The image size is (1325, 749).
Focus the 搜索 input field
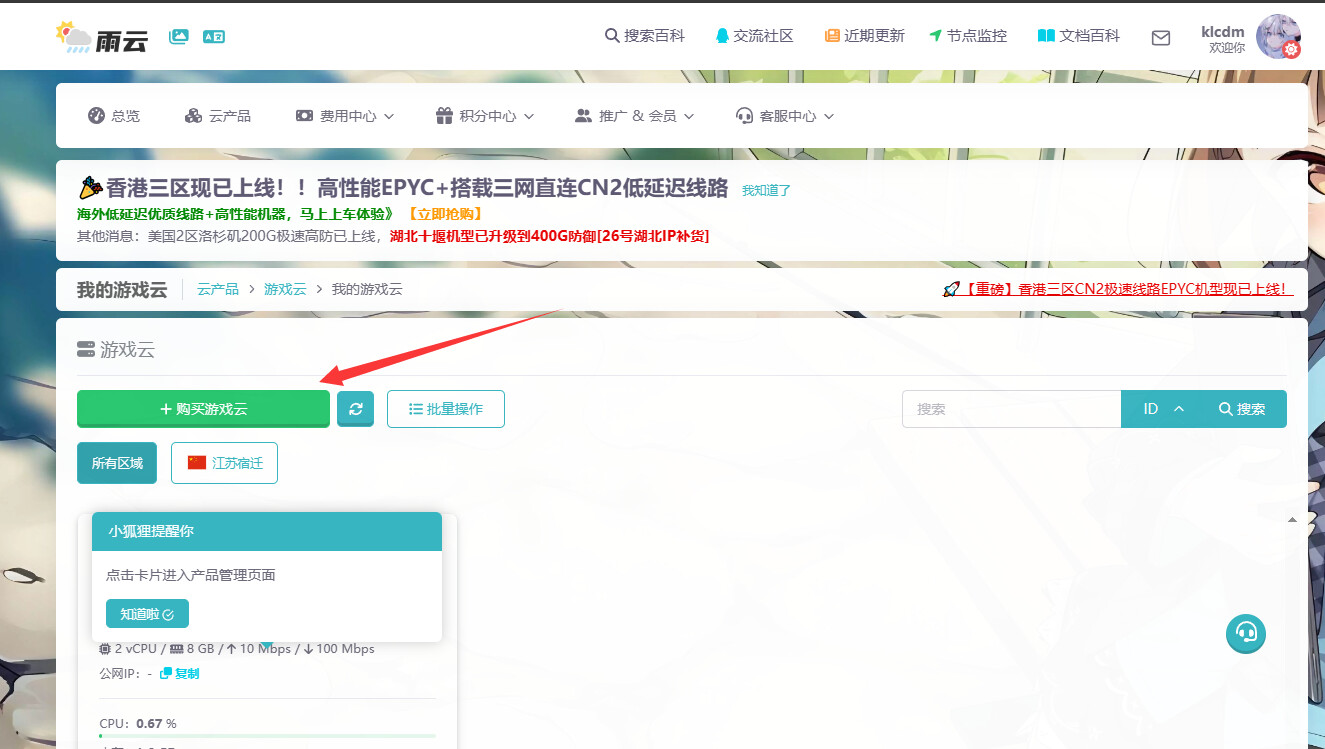coord(1011,409)
